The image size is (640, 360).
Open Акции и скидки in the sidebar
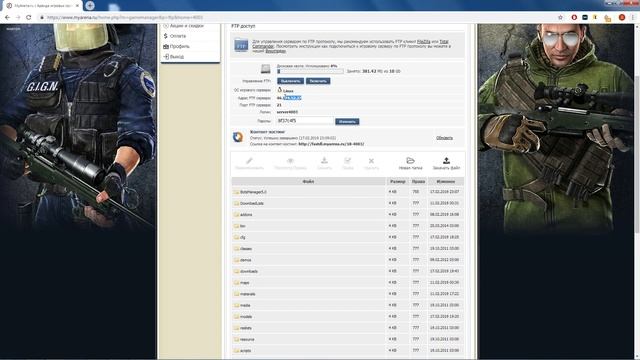(x=186, y=26)
